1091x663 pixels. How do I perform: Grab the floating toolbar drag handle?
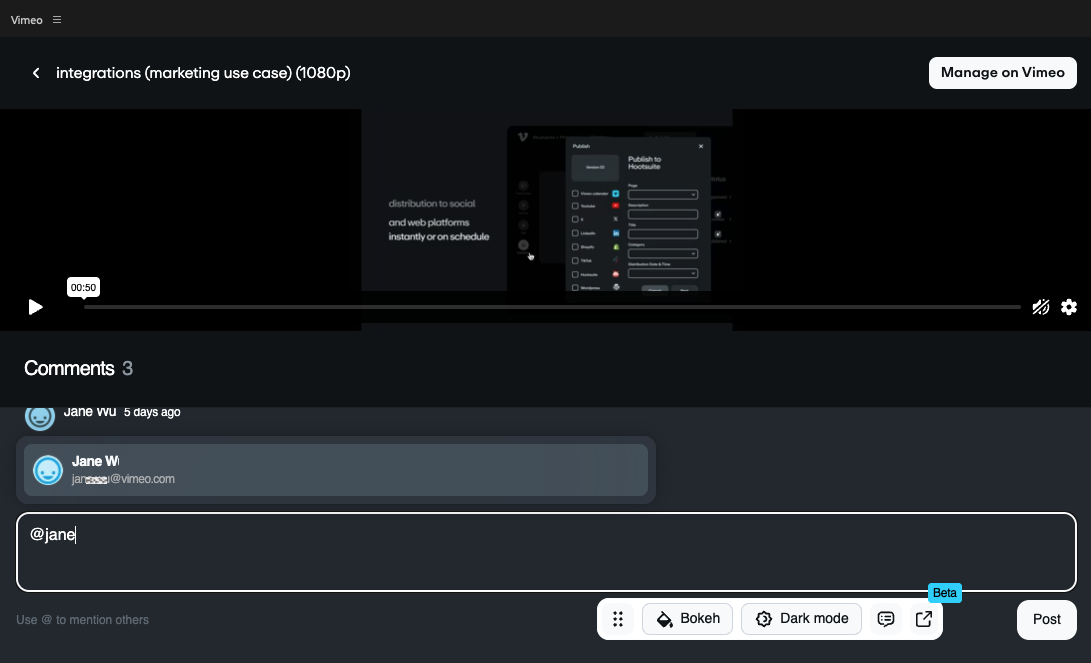coord(618,619)
